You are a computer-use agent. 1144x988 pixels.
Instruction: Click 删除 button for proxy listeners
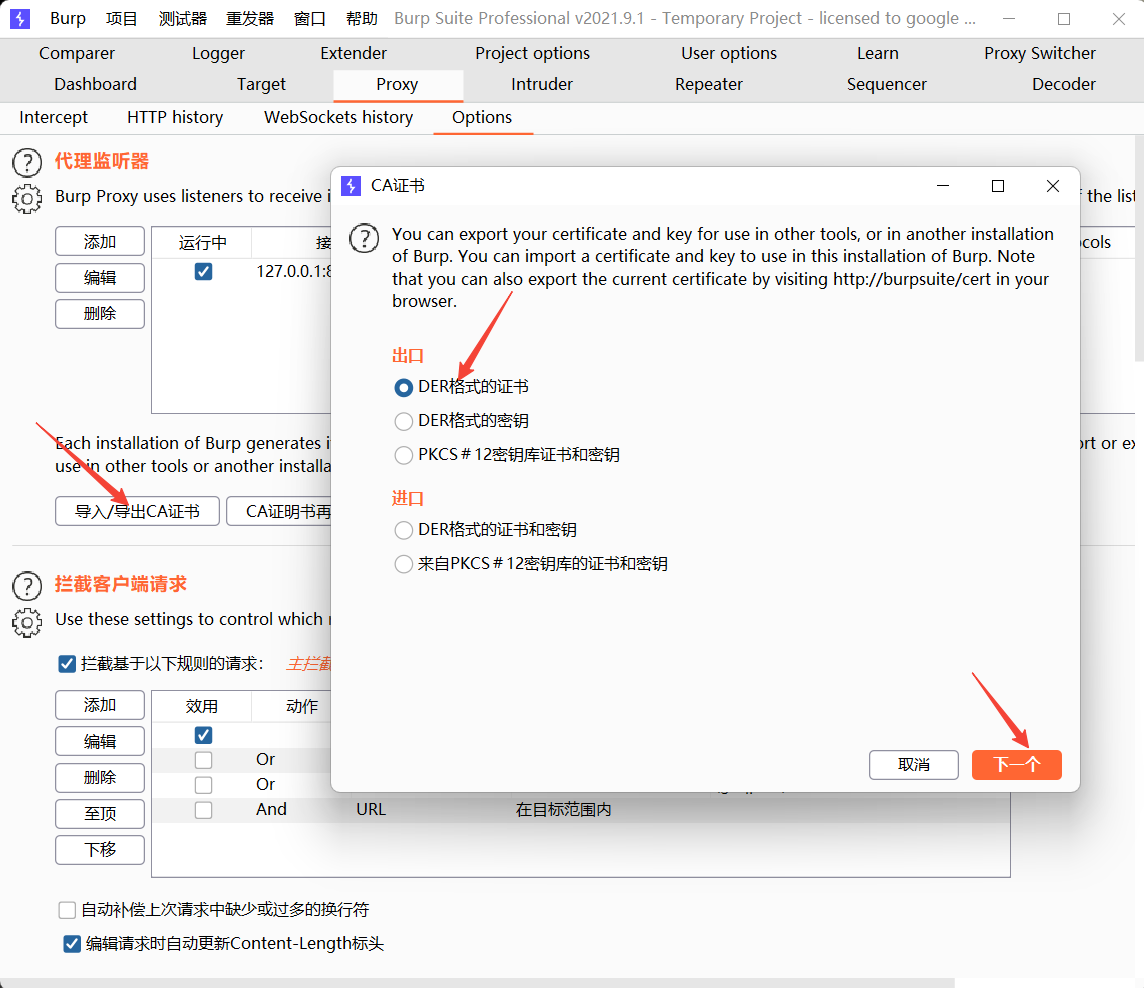[100, 314]
